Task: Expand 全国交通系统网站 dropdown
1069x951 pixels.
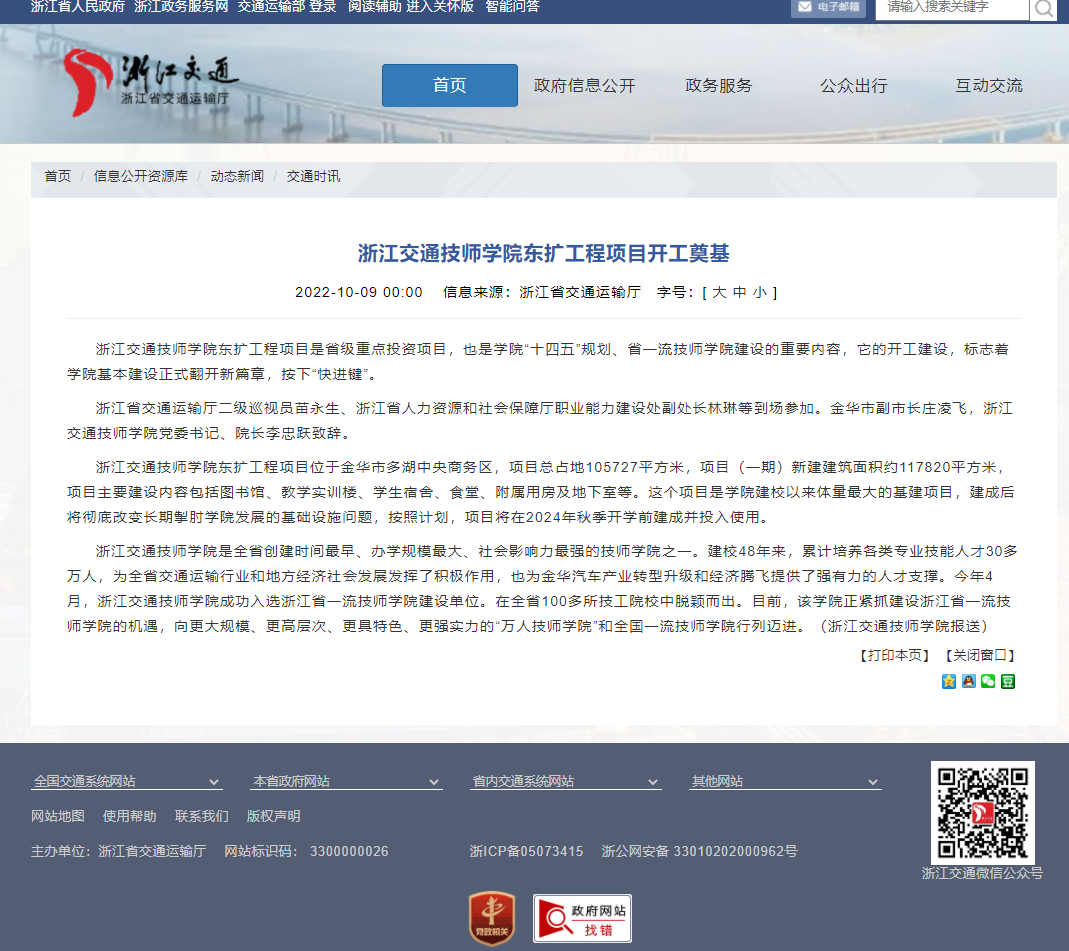Action: click(x=126, y=782)
